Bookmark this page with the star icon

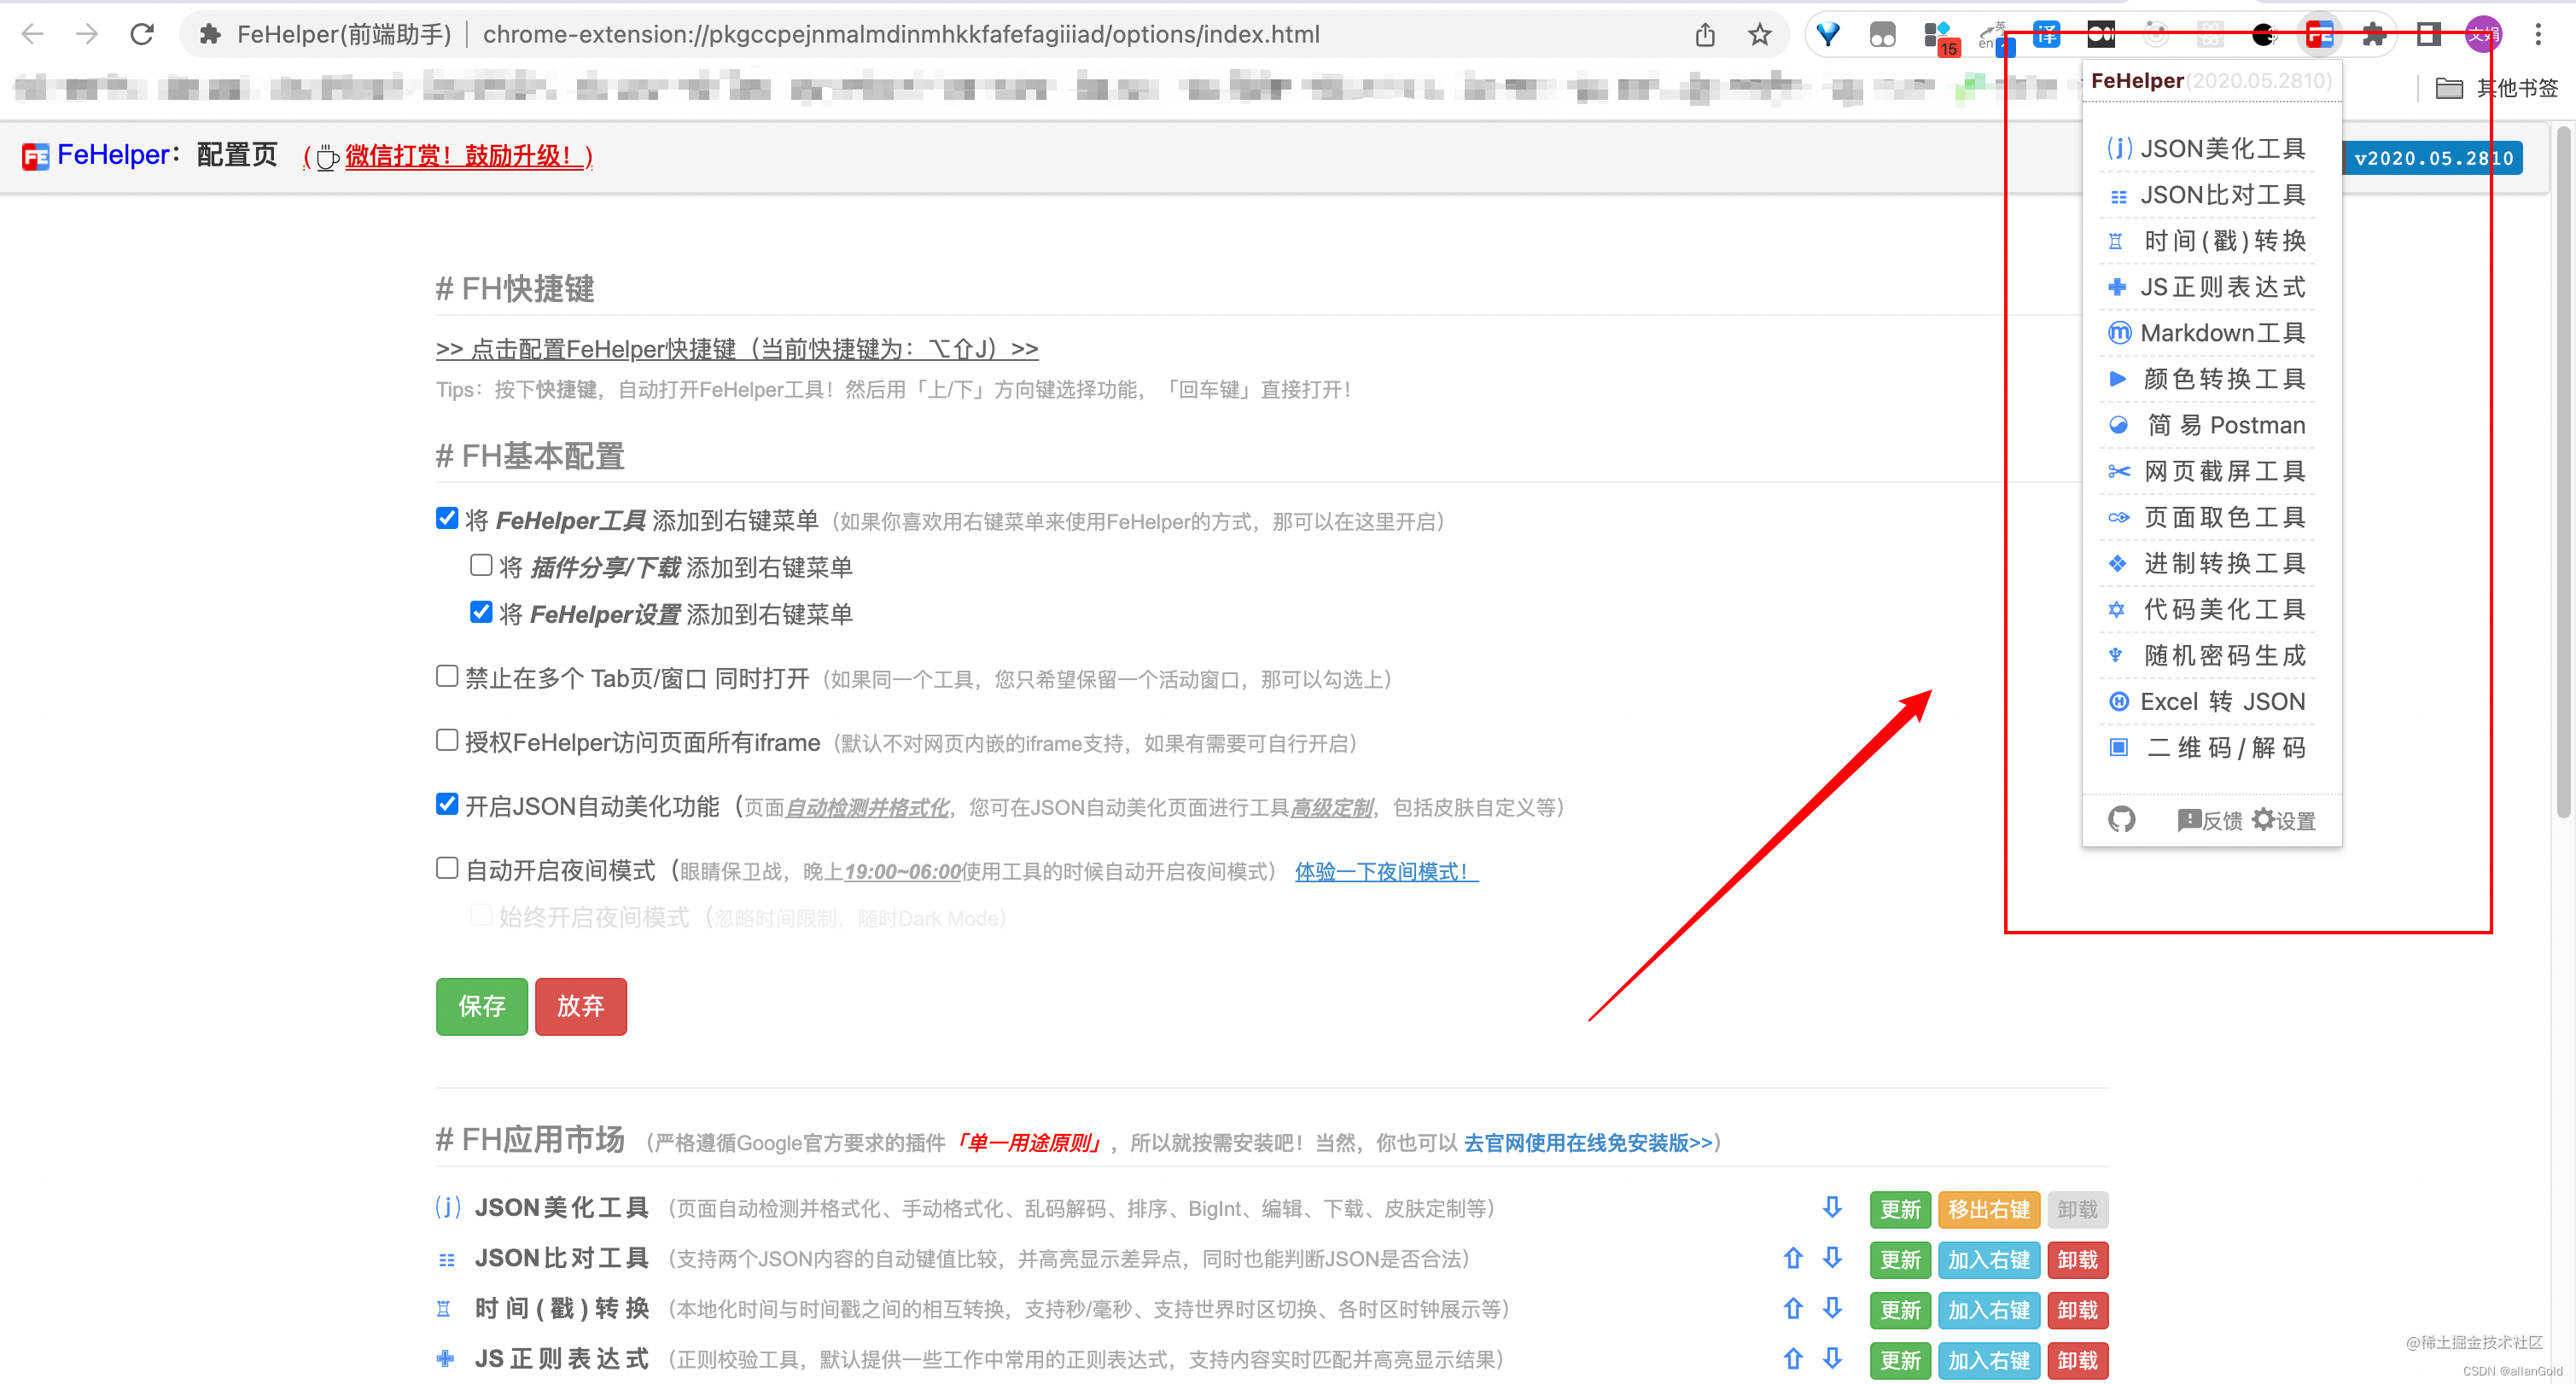1759,35
